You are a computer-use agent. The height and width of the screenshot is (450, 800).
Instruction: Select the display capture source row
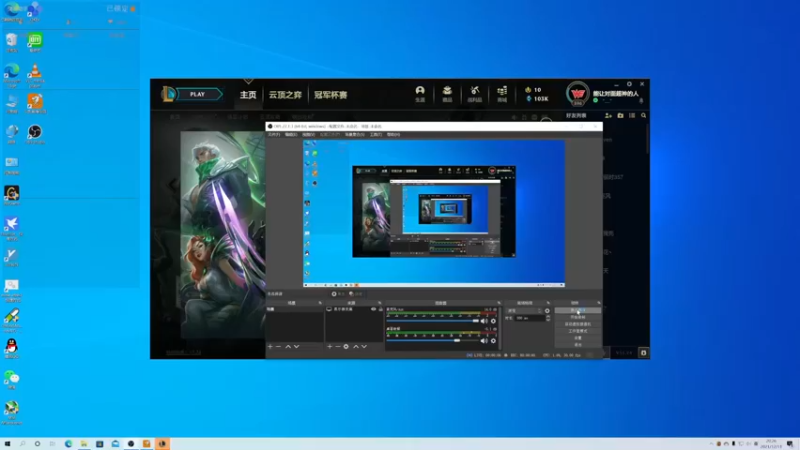coord(355,309)
